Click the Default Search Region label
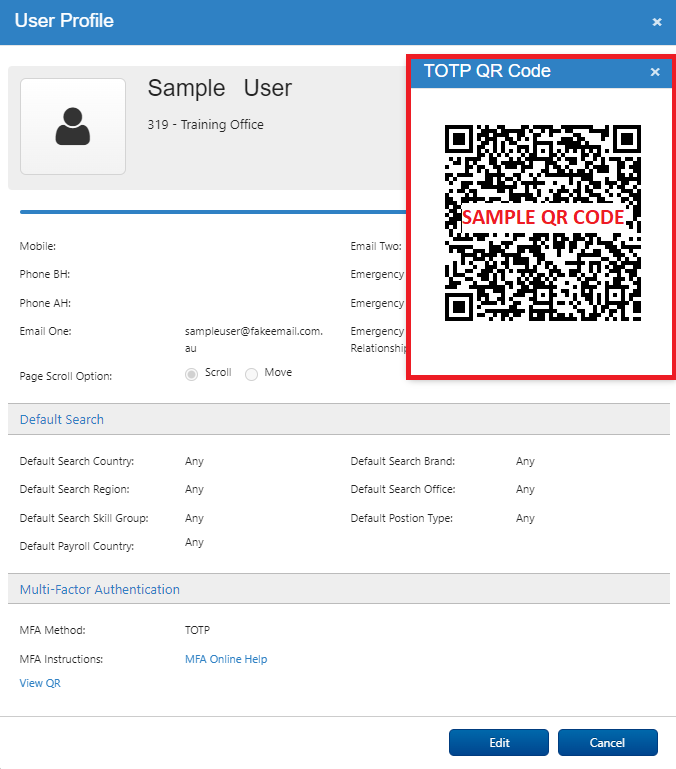This screenshot has width=676, height=769. 75,489
